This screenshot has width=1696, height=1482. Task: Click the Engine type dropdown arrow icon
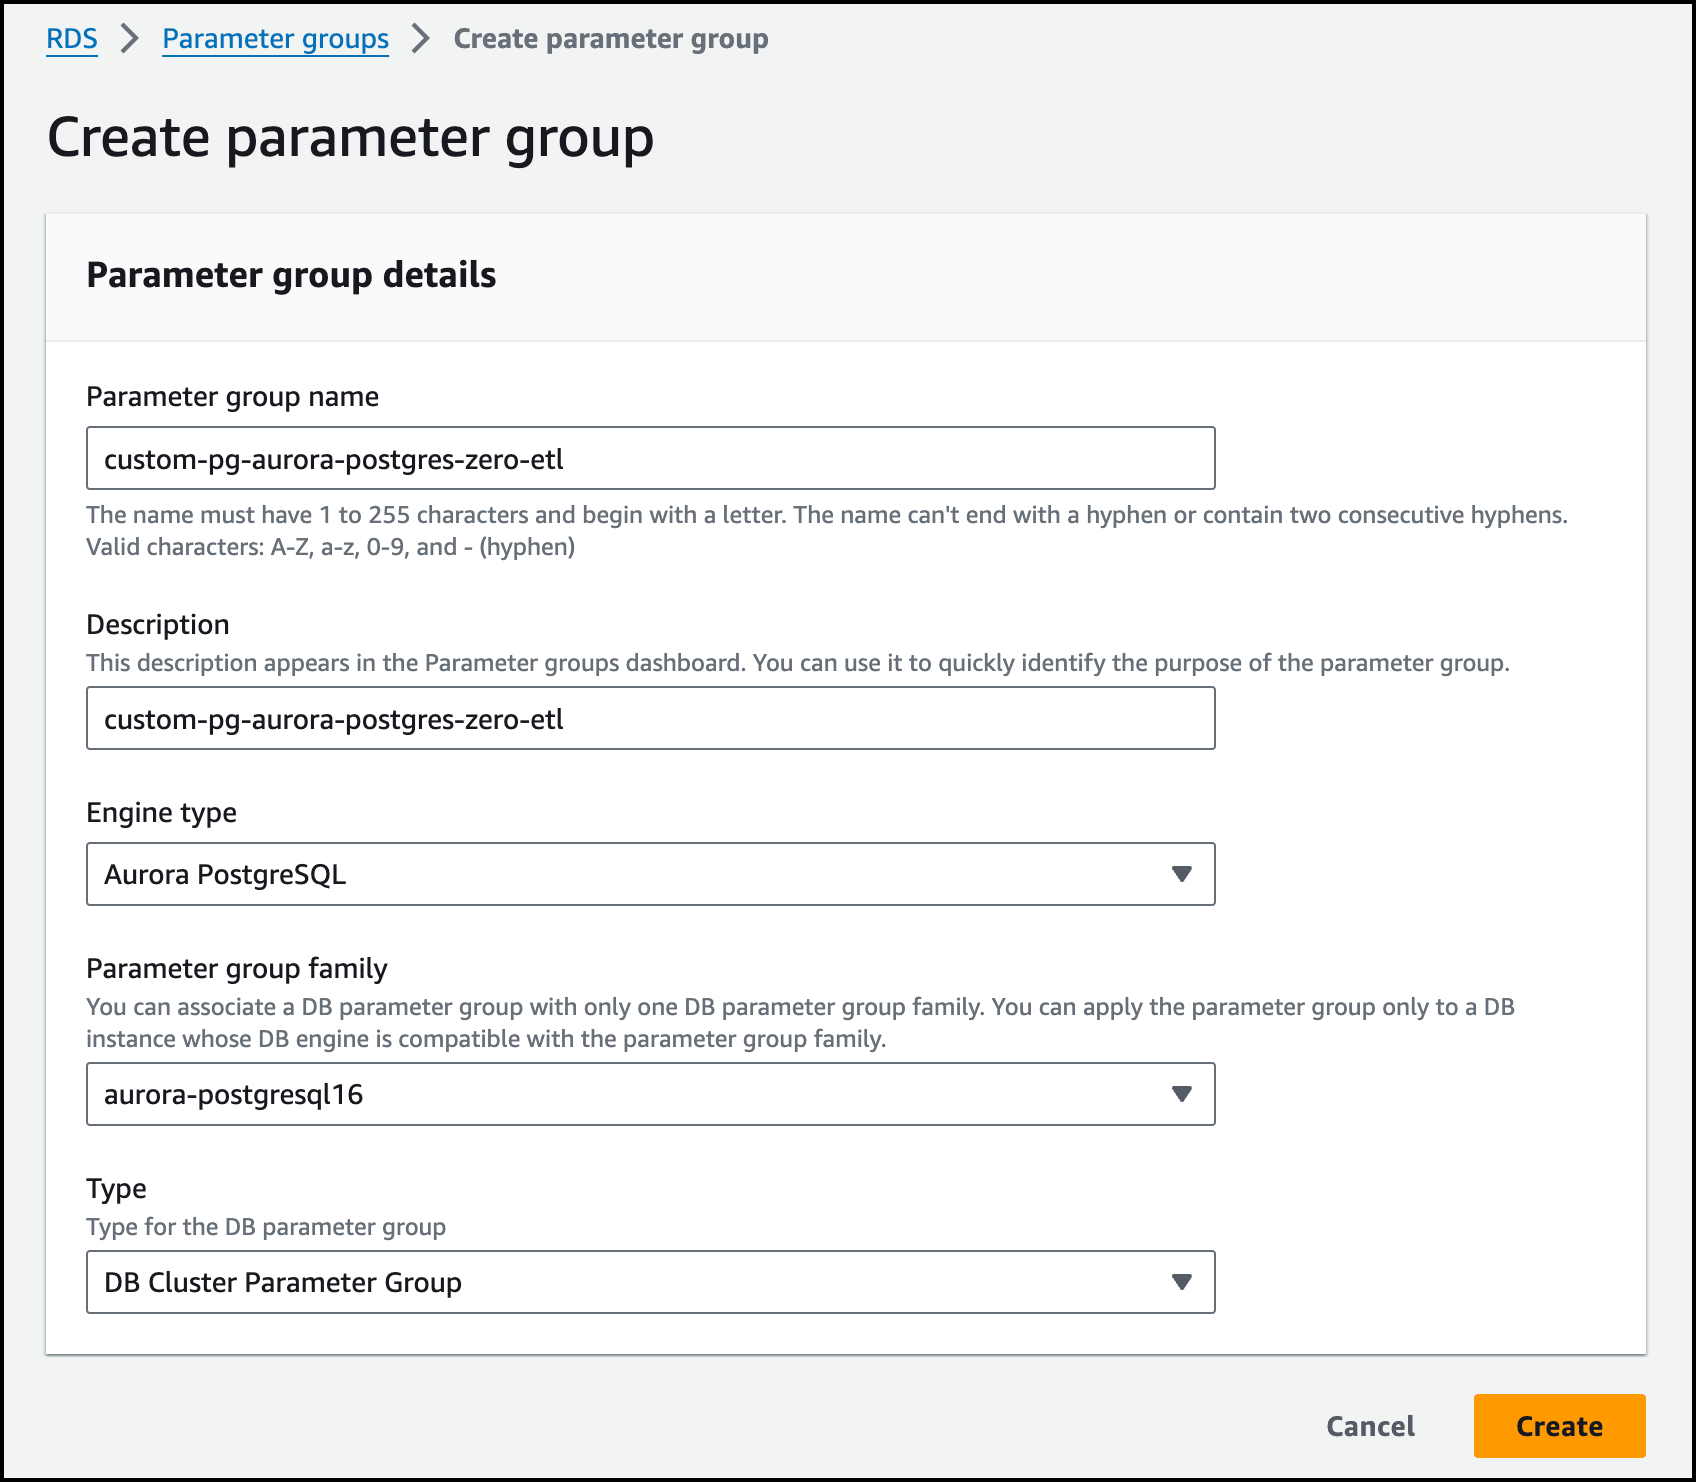pos(1181,874)
